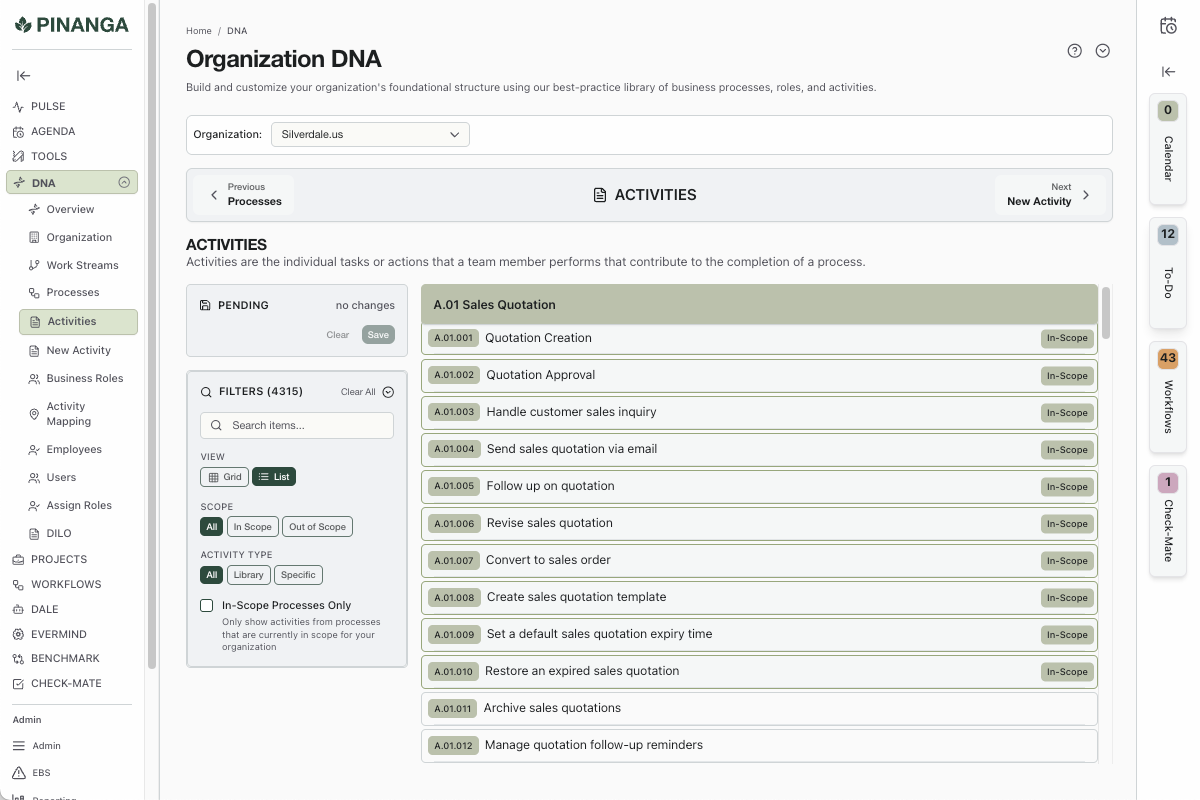Click the Workflows icon in the sidebar
The image size is (1200, 800).
pos(18,585)
